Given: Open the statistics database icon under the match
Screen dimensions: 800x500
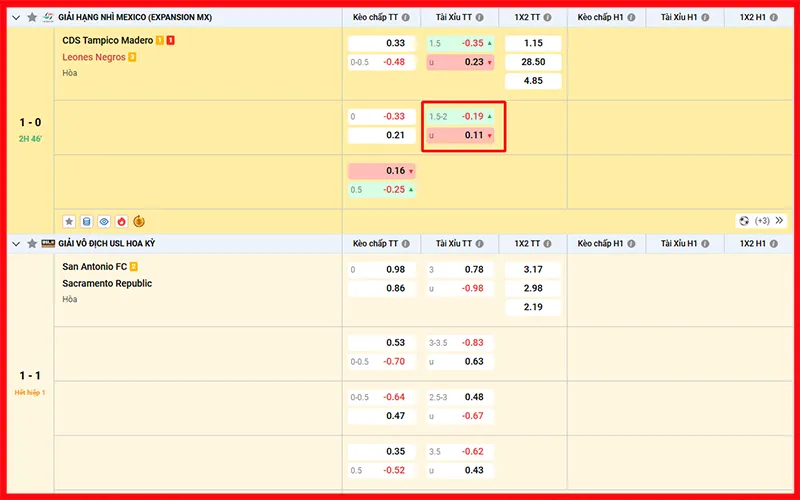Looking at the screenshot, I should click(x=86, y=221).
